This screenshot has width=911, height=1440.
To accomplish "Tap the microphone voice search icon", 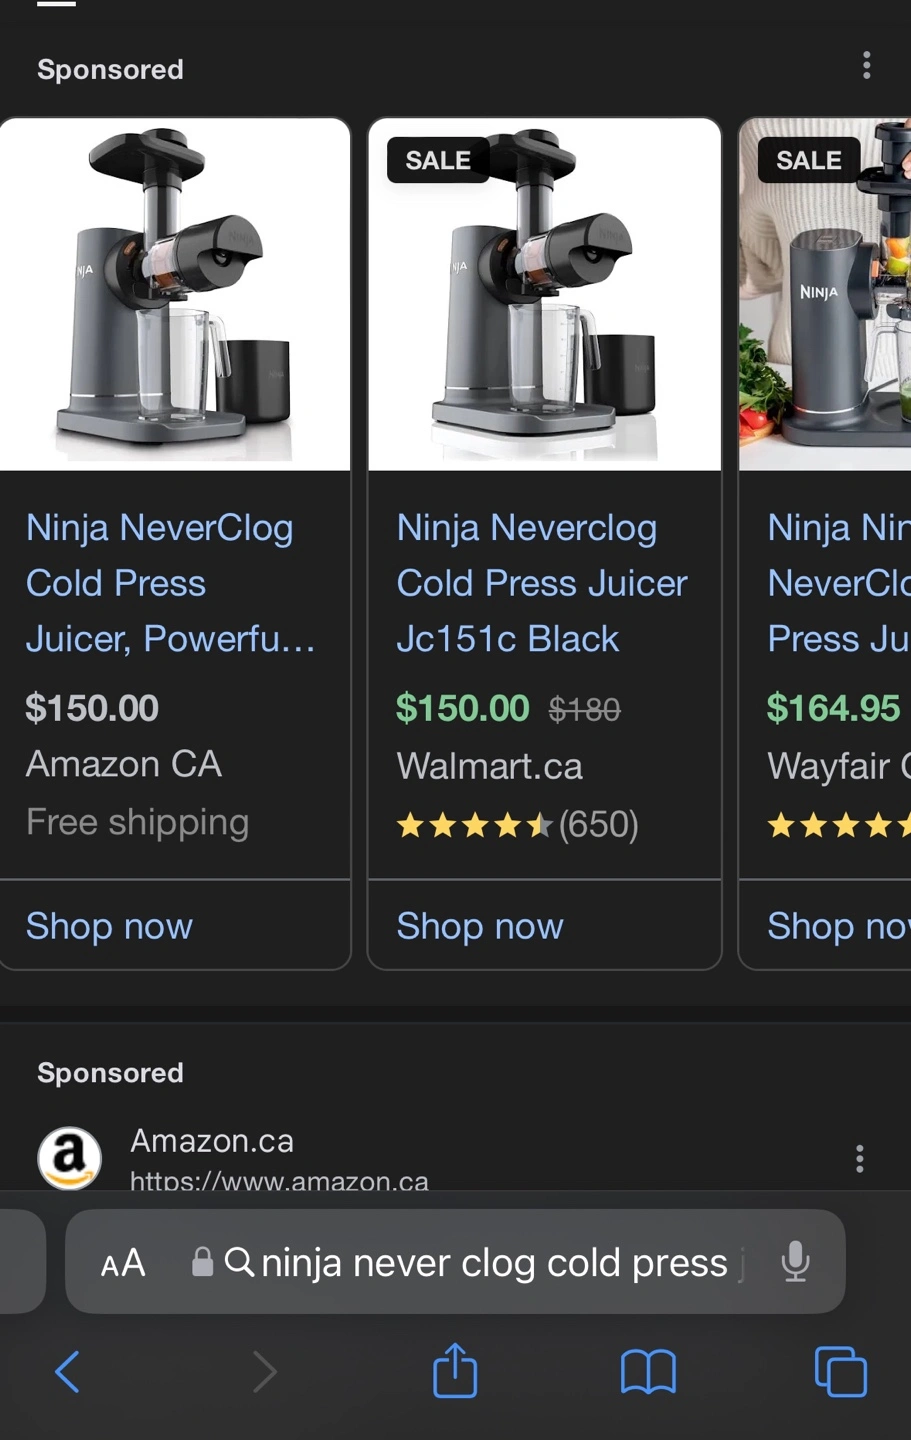I will 795,1262.
